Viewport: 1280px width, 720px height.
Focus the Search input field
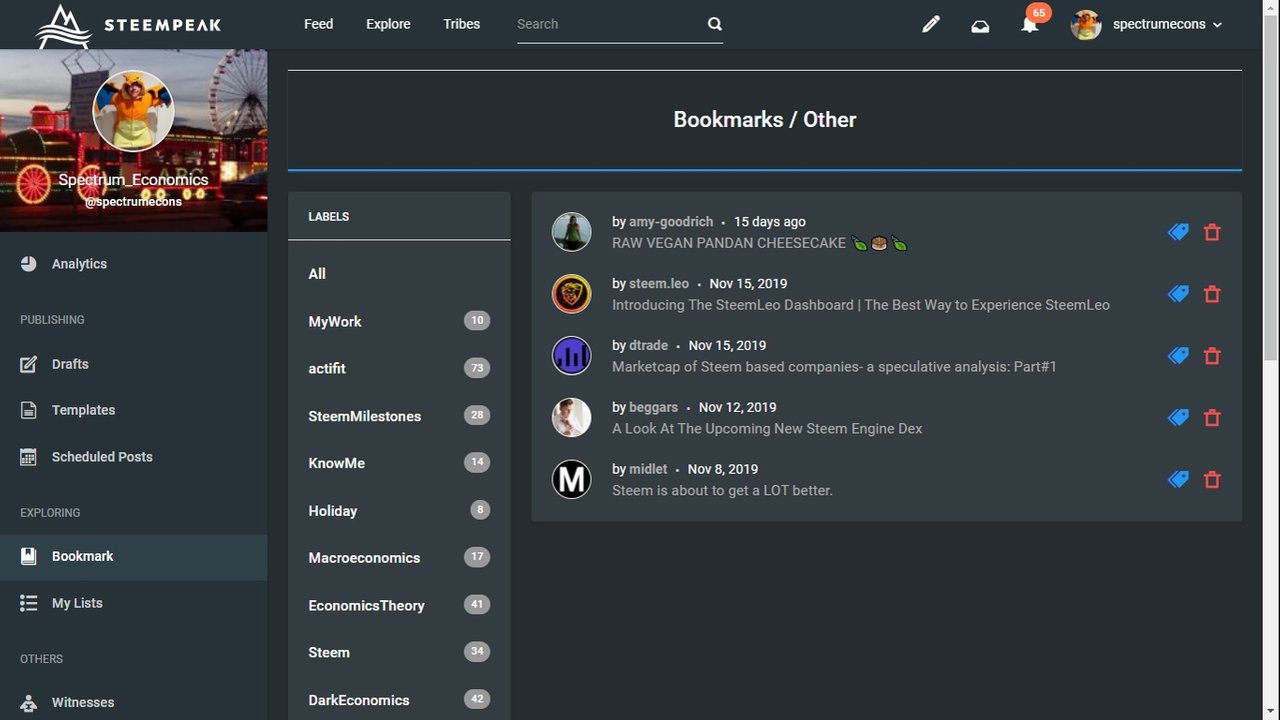[x=608, y=24]
